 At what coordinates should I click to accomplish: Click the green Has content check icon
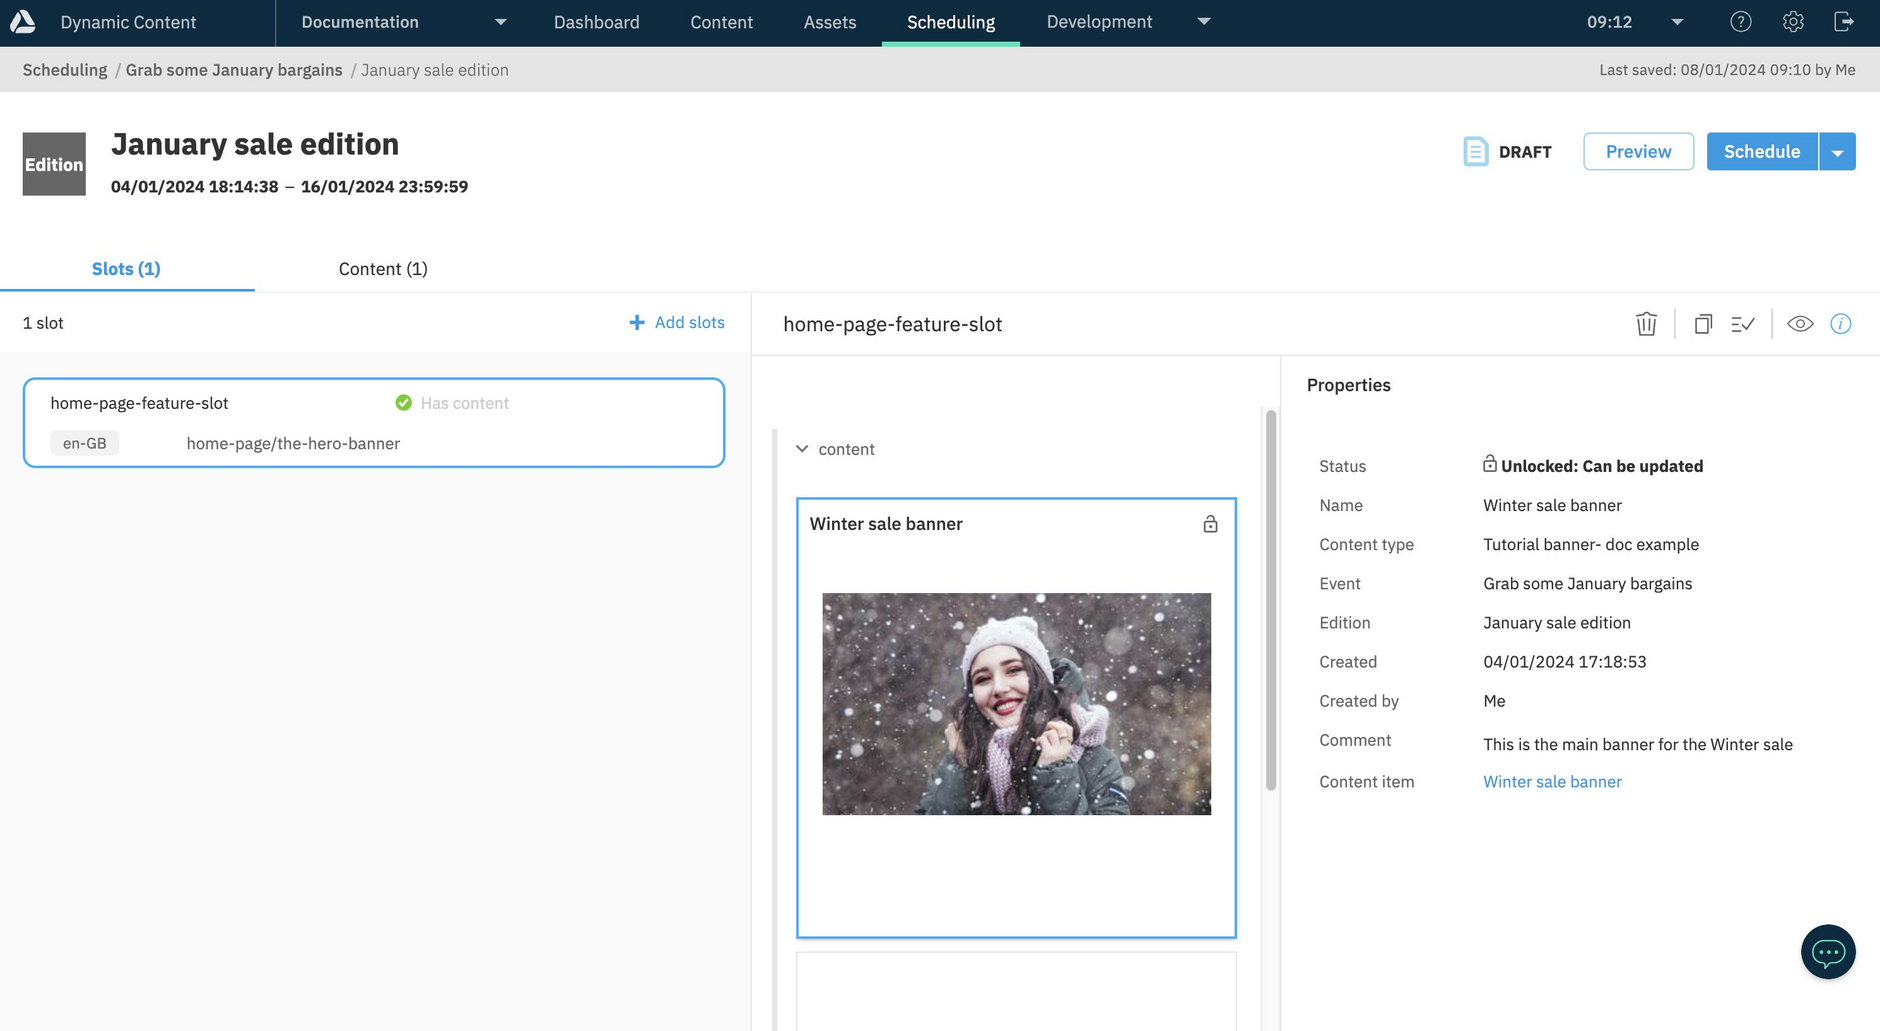click(x=404, y=403)
